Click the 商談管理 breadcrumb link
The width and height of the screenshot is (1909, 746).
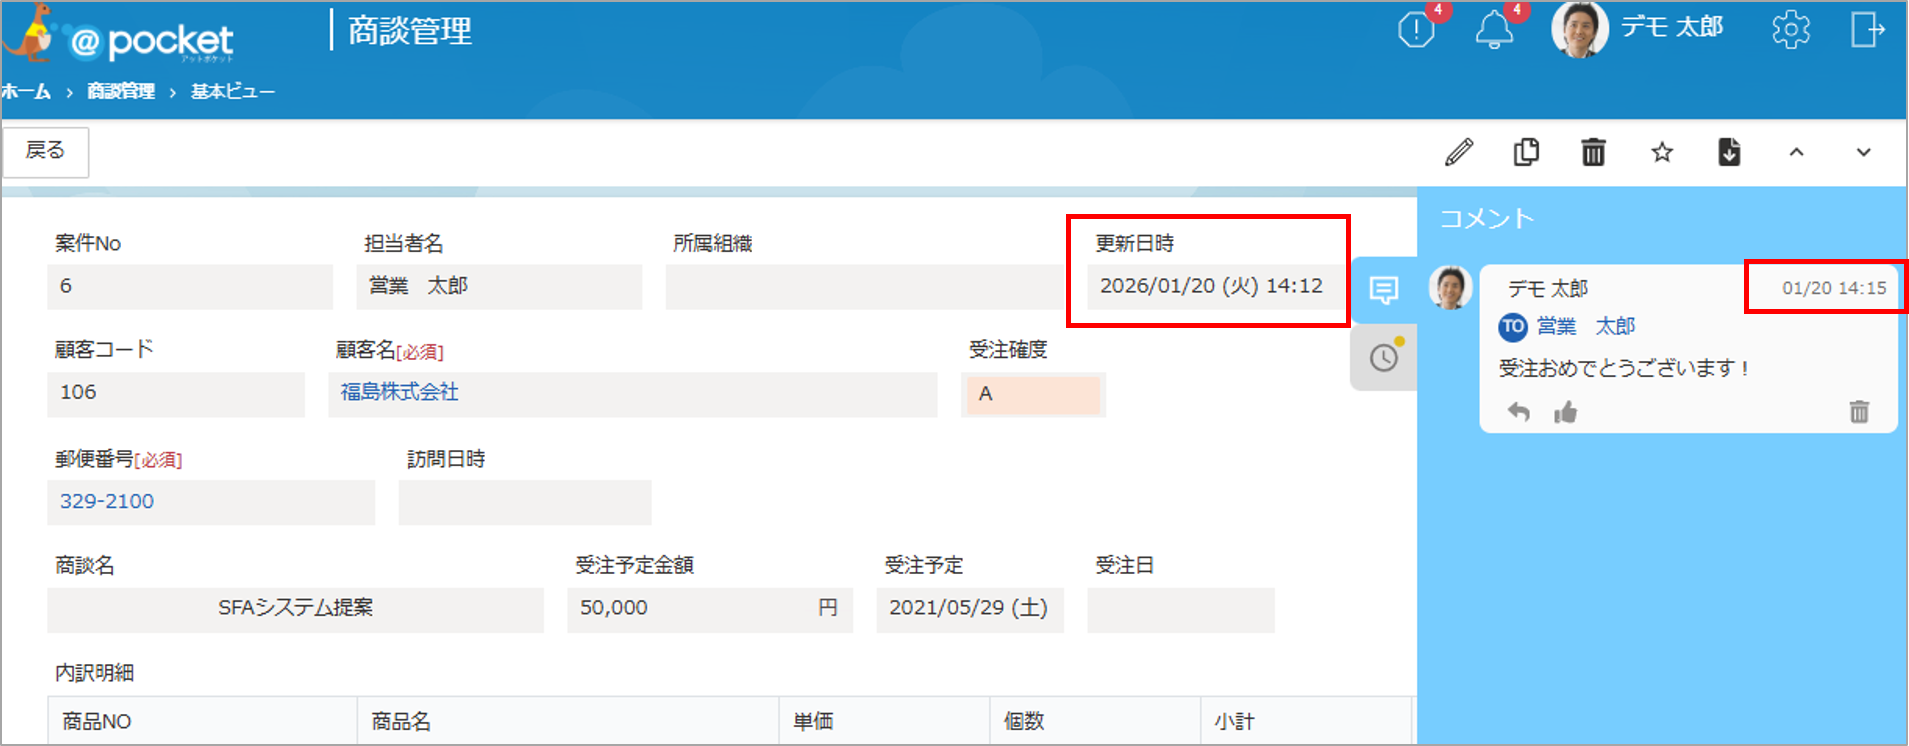[121, 91]
